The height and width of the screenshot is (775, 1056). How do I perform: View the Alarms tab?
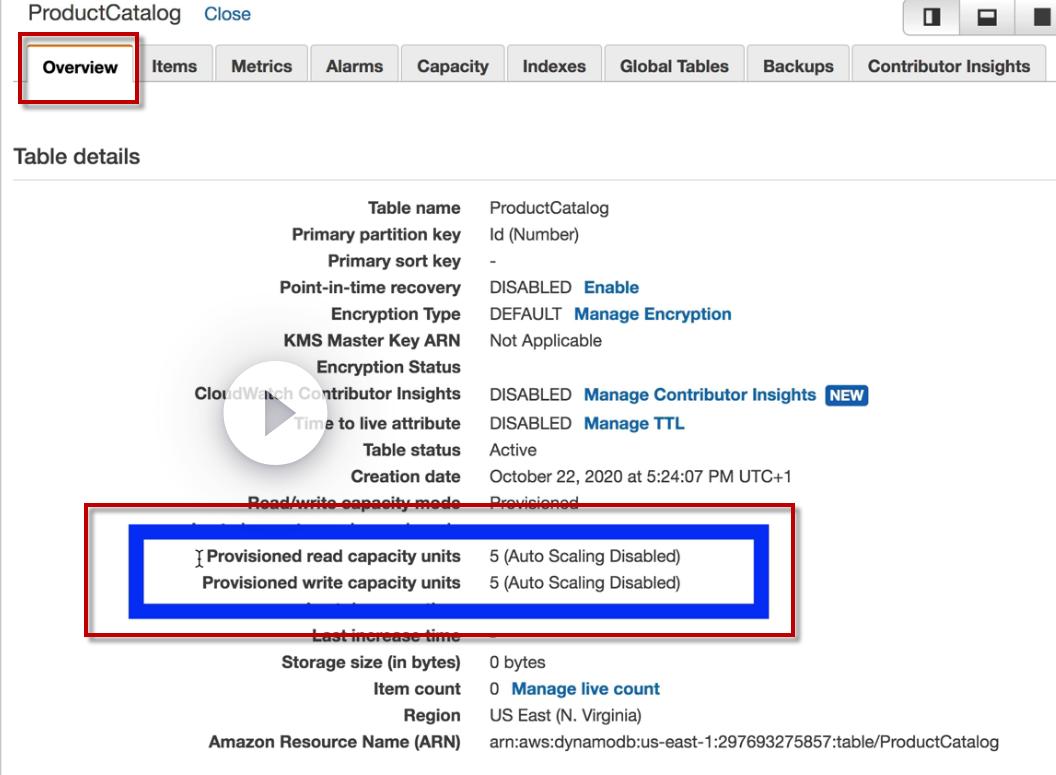point(354,67)
